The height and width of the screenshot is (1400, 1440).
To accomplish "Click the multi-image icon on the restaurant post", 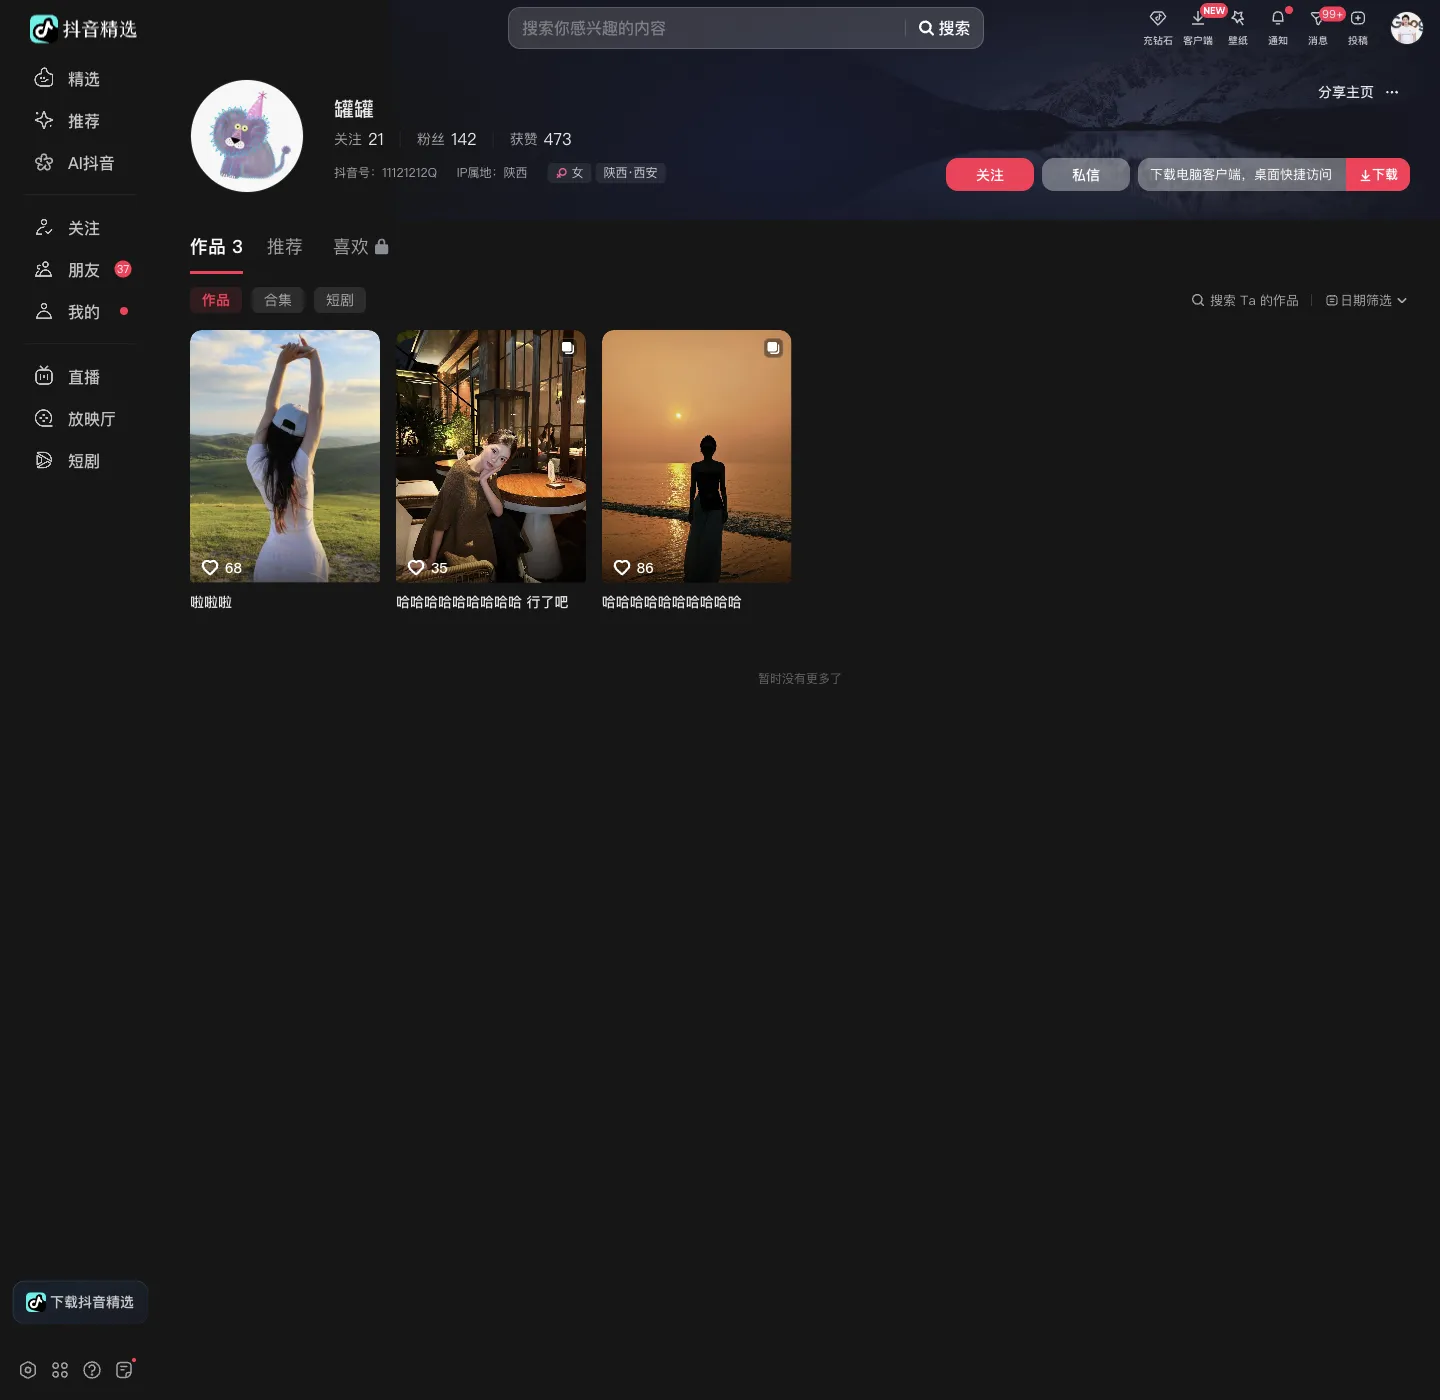I will [568, 348].
